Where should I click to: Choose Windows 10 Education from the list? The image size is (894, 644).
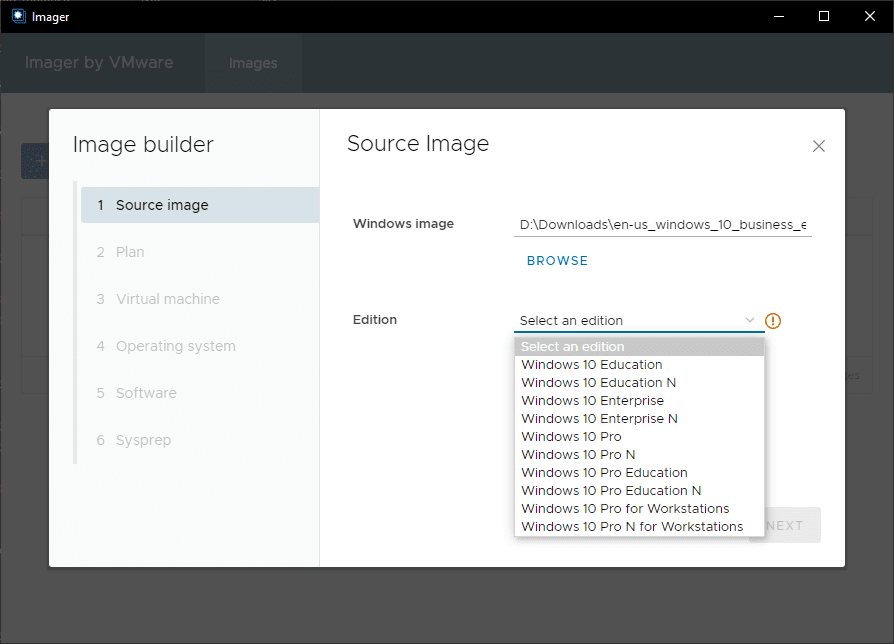click(x=592, y=365)
